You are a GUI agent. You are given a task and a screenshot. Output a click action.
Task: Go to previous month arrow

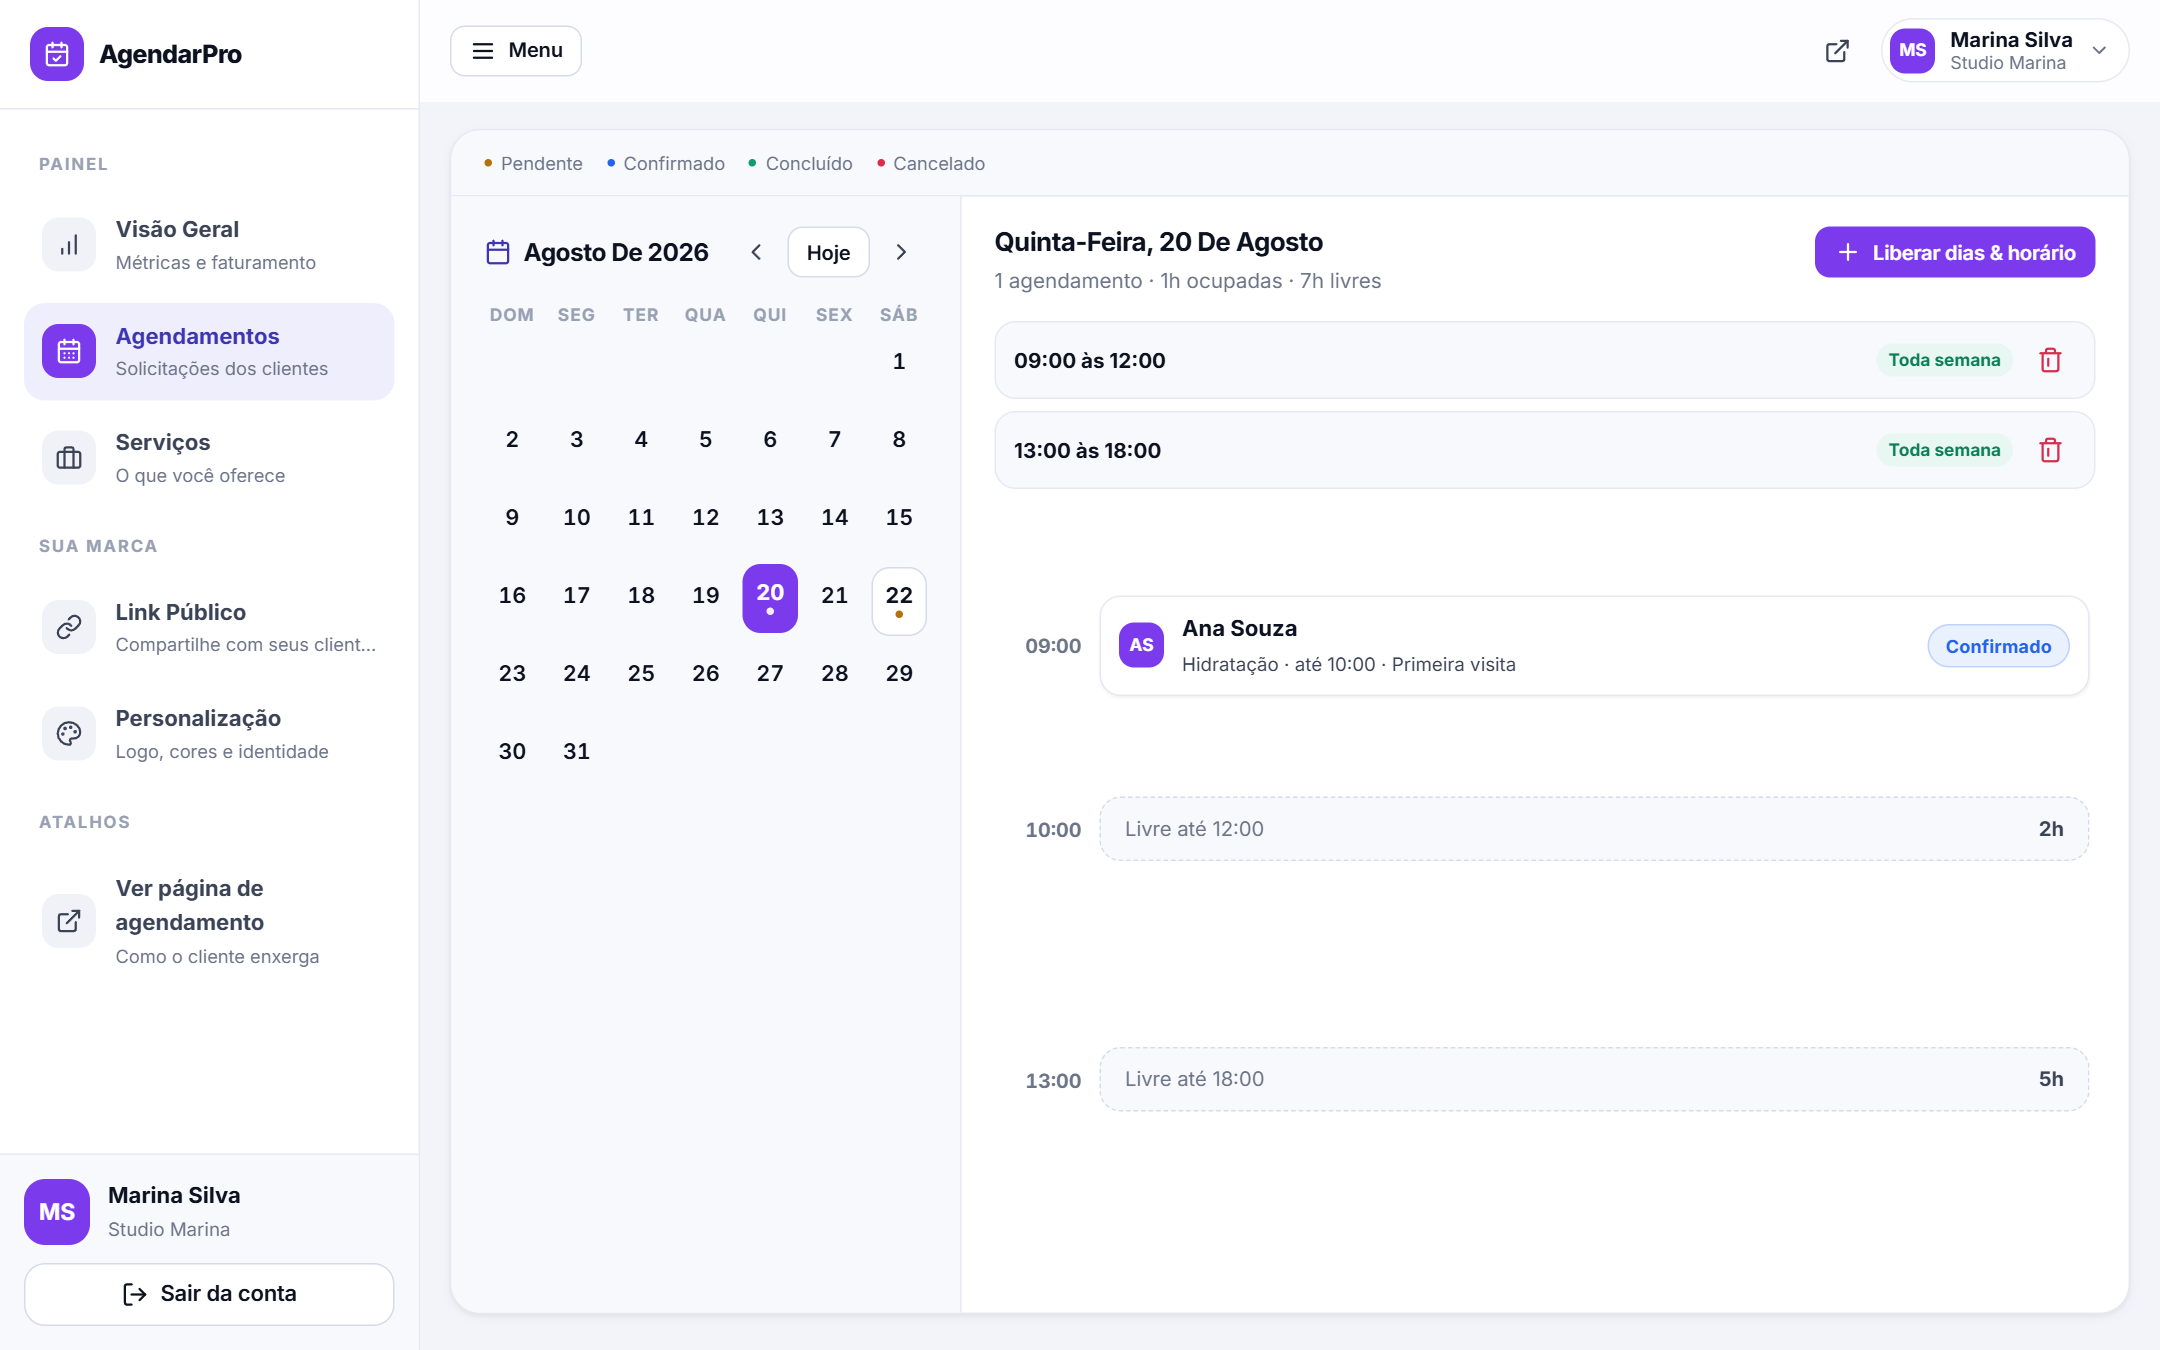pyautogui.click(x=756, y=252)
